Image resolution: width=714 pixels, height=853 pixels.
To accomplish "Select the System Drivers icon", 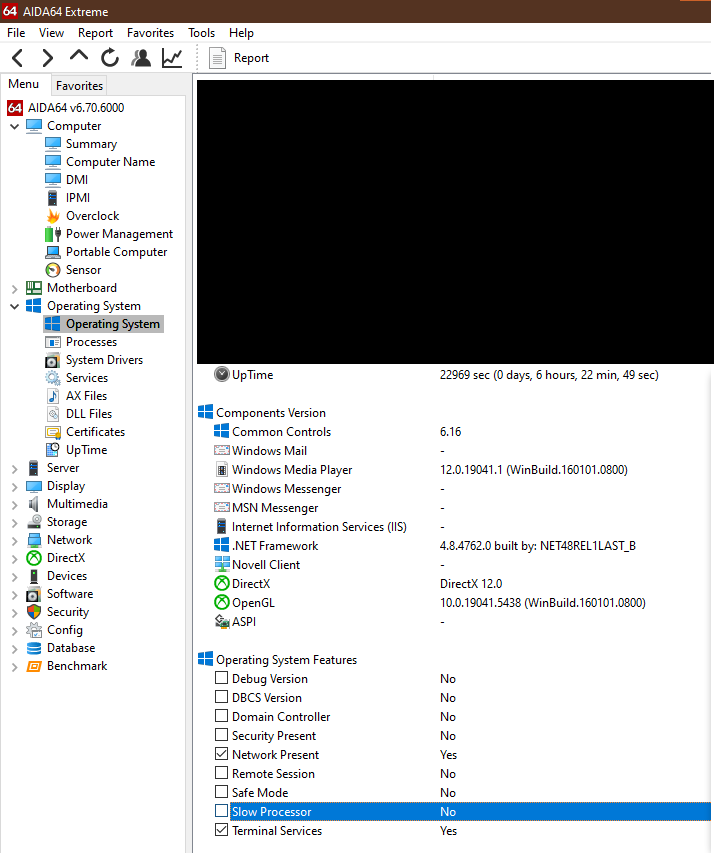I will pyautogui.click(x=53, y=360).
